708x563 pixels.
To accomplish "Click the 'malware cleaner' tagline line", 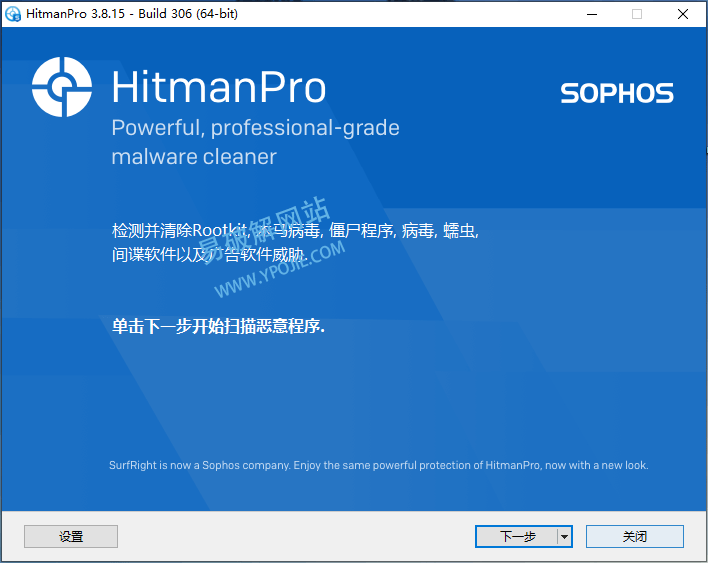I will click(x=194, y=157).
